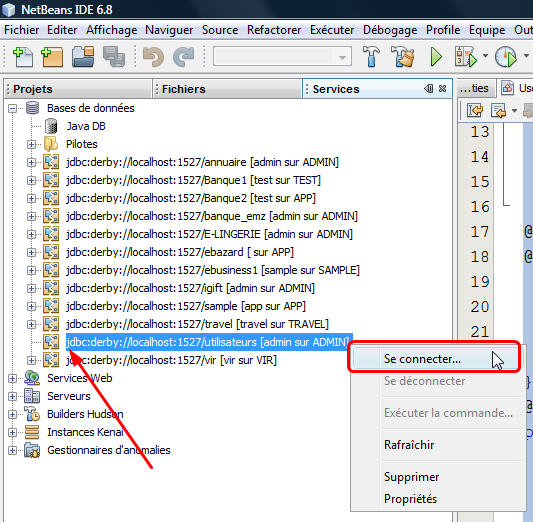Expand the Builders Hudson node
Image resolution: width=533 pixels, height=522 pixels.
pyautogui.click(x=13, y=414)
